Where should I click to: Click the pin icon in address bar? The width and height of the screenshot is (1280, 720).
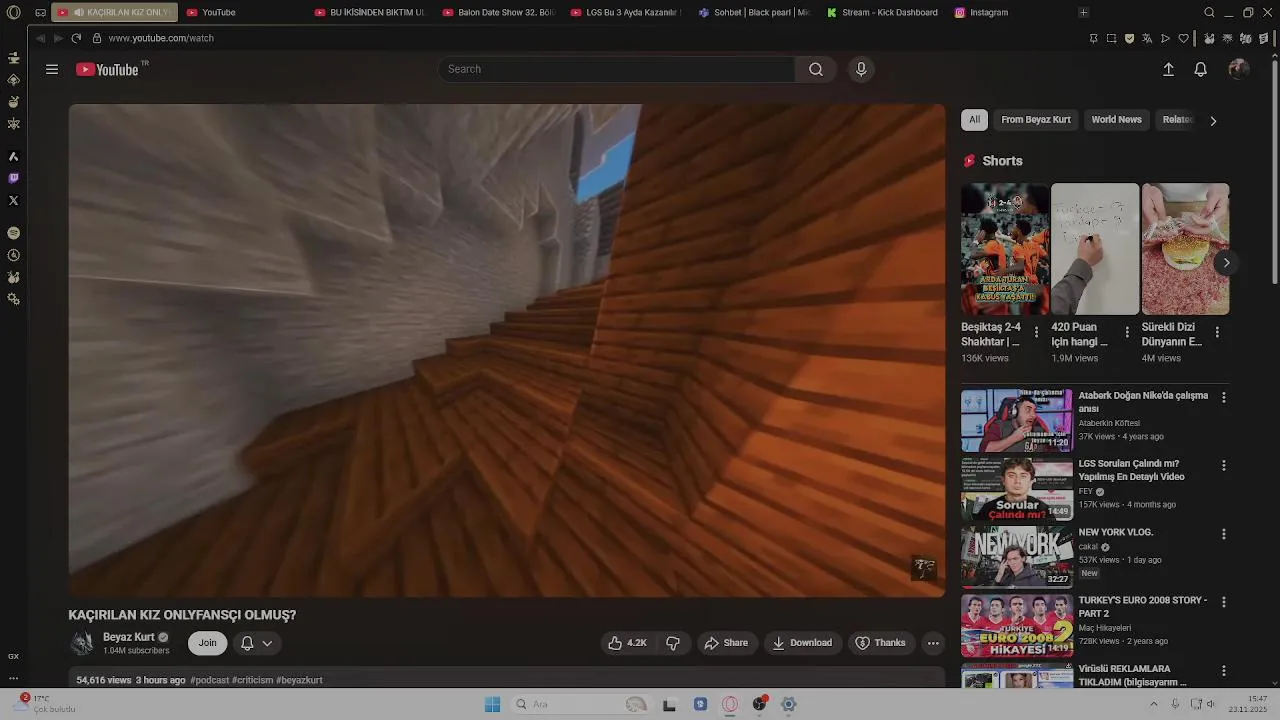[x=1093, y=38]
